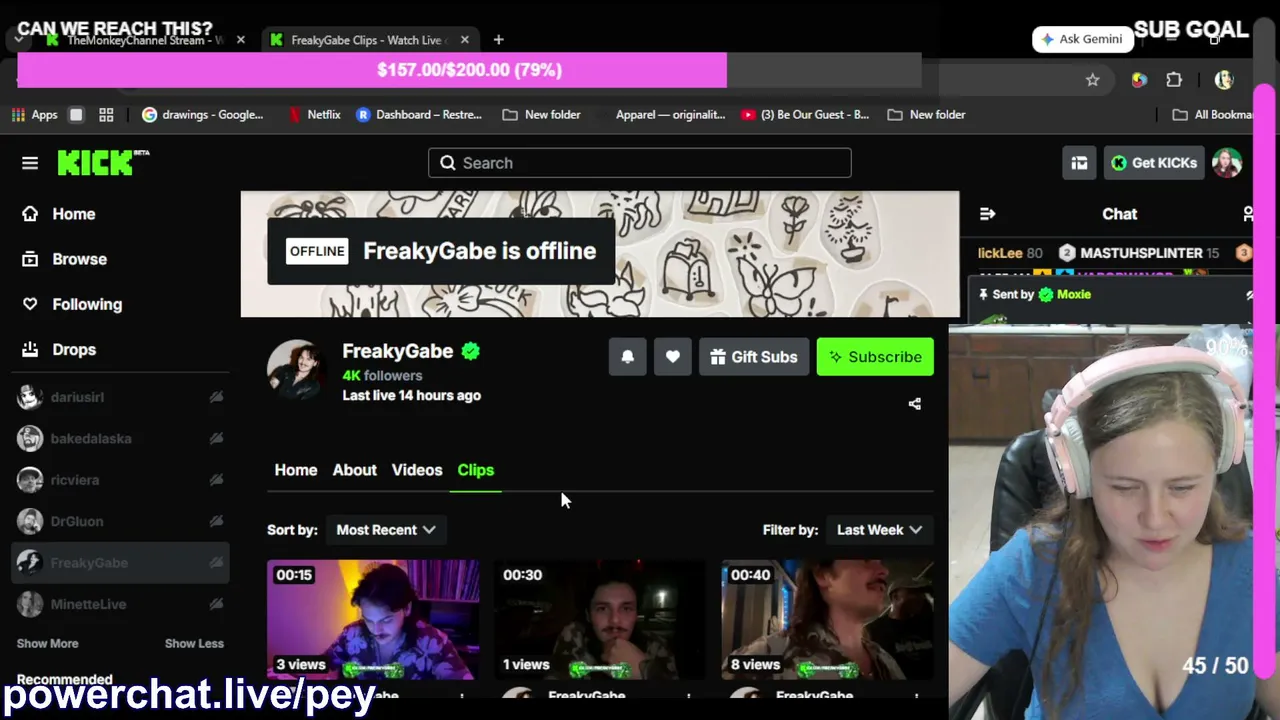Click the magnifier icon in Kick search

pyautogui.click(x=448, y=163)
